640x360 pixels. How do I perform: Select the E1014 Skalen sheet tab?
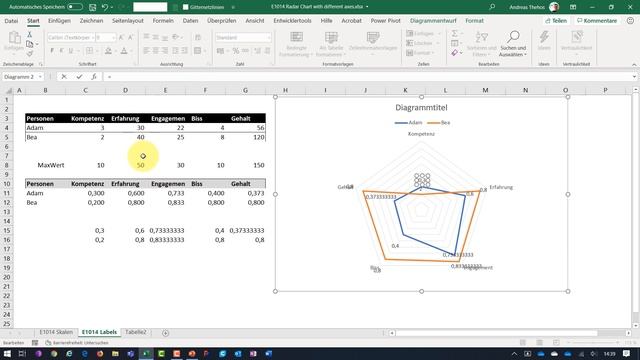(56, 332)
